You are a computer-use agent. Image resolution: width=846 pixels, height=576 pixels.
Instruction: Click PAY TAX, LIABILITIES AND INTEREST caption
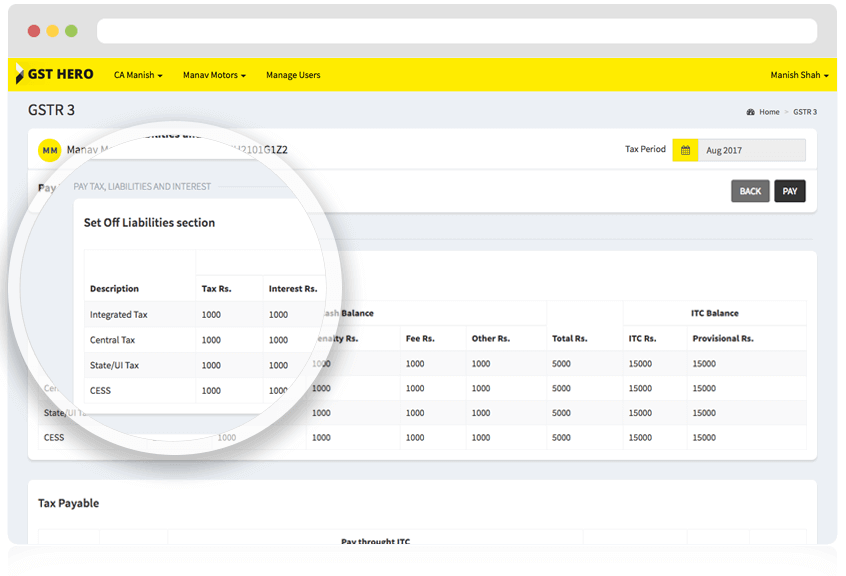(x=142, y=187)
